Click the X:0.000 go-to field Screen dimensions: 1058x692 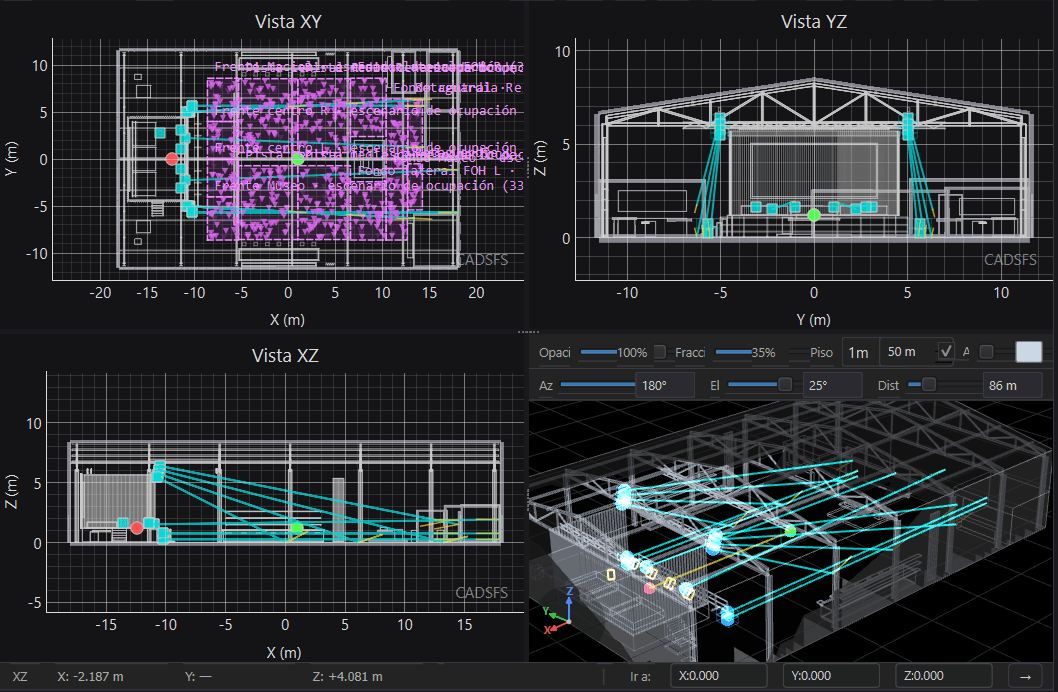(x=719, y=676)
